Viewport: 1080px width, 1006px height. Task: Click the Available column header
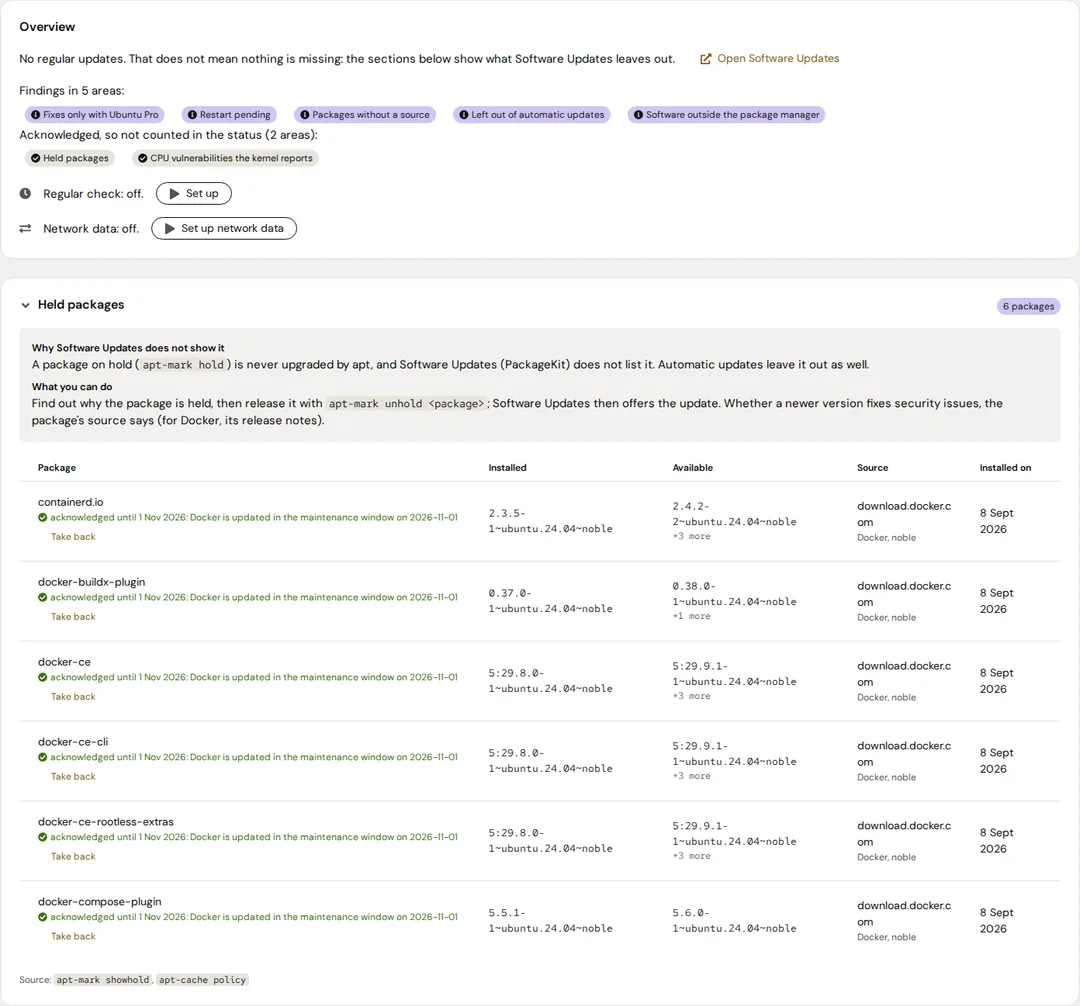point(693,468)
